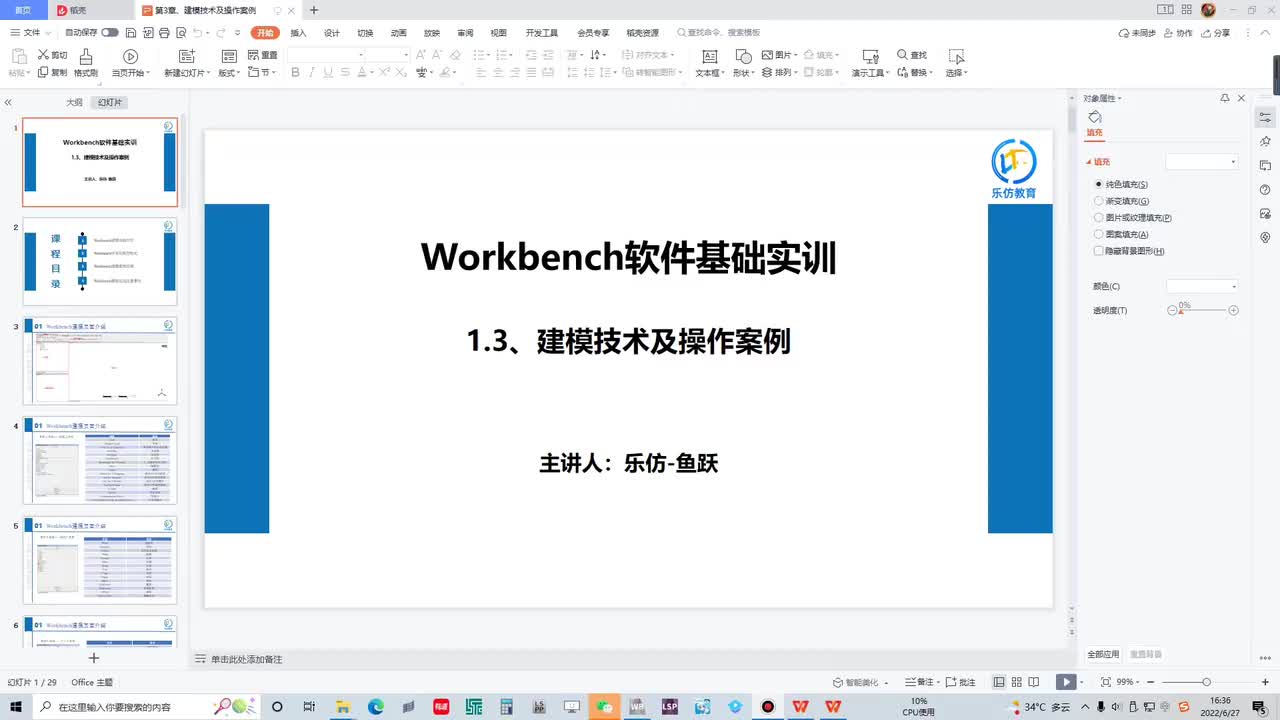
Task: Toggle Bold formatting B icon
Action: 296,72
